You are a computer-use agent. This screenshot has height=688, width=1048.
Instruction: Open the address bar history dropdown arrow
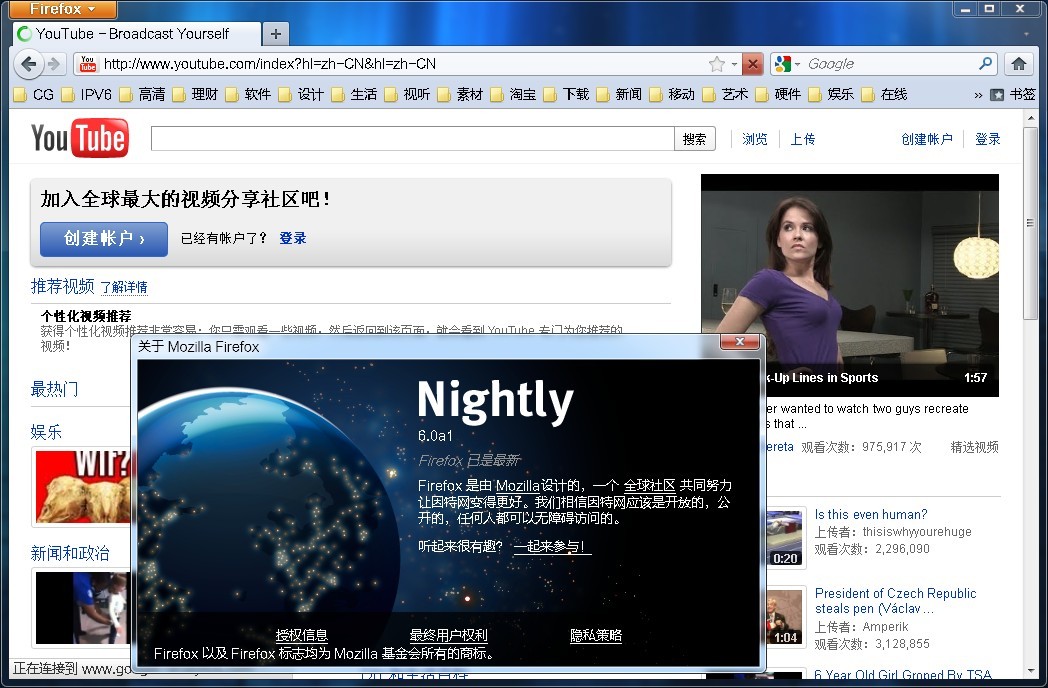tap(734, 64)
